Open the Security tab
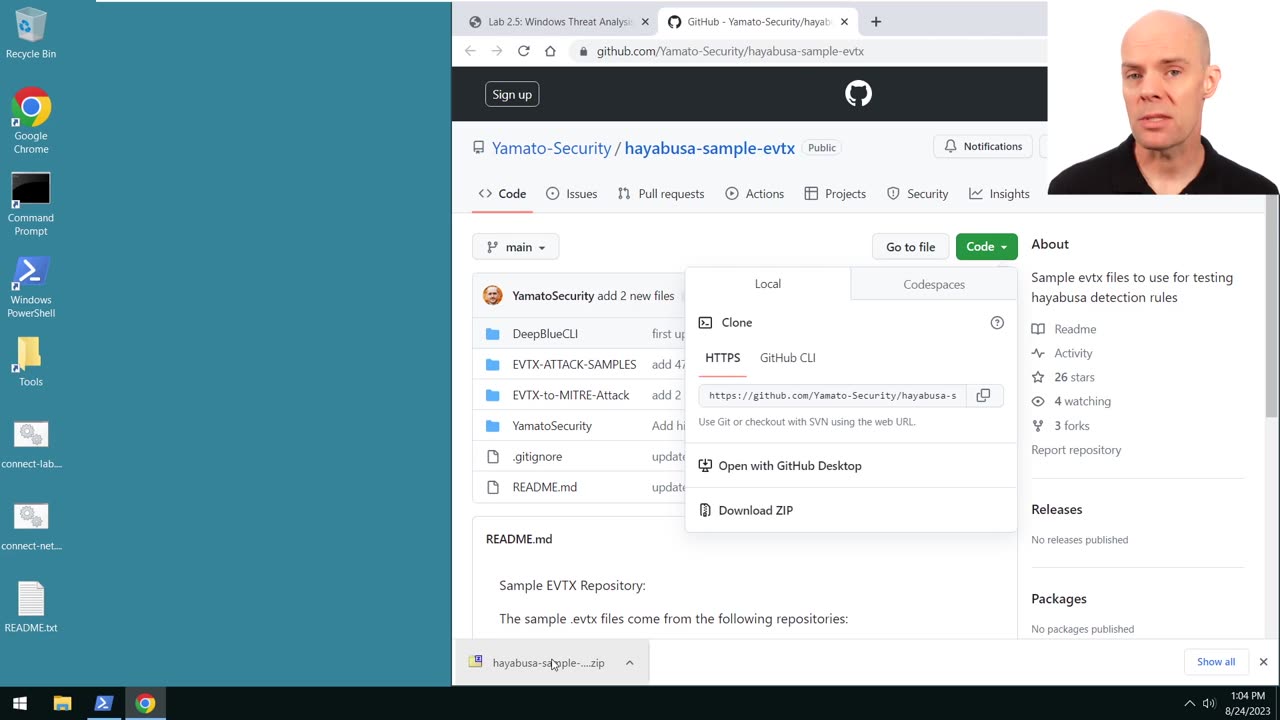Image resolution: width=1280 pixels, height=720 pixels. click(x=918, y=194)
